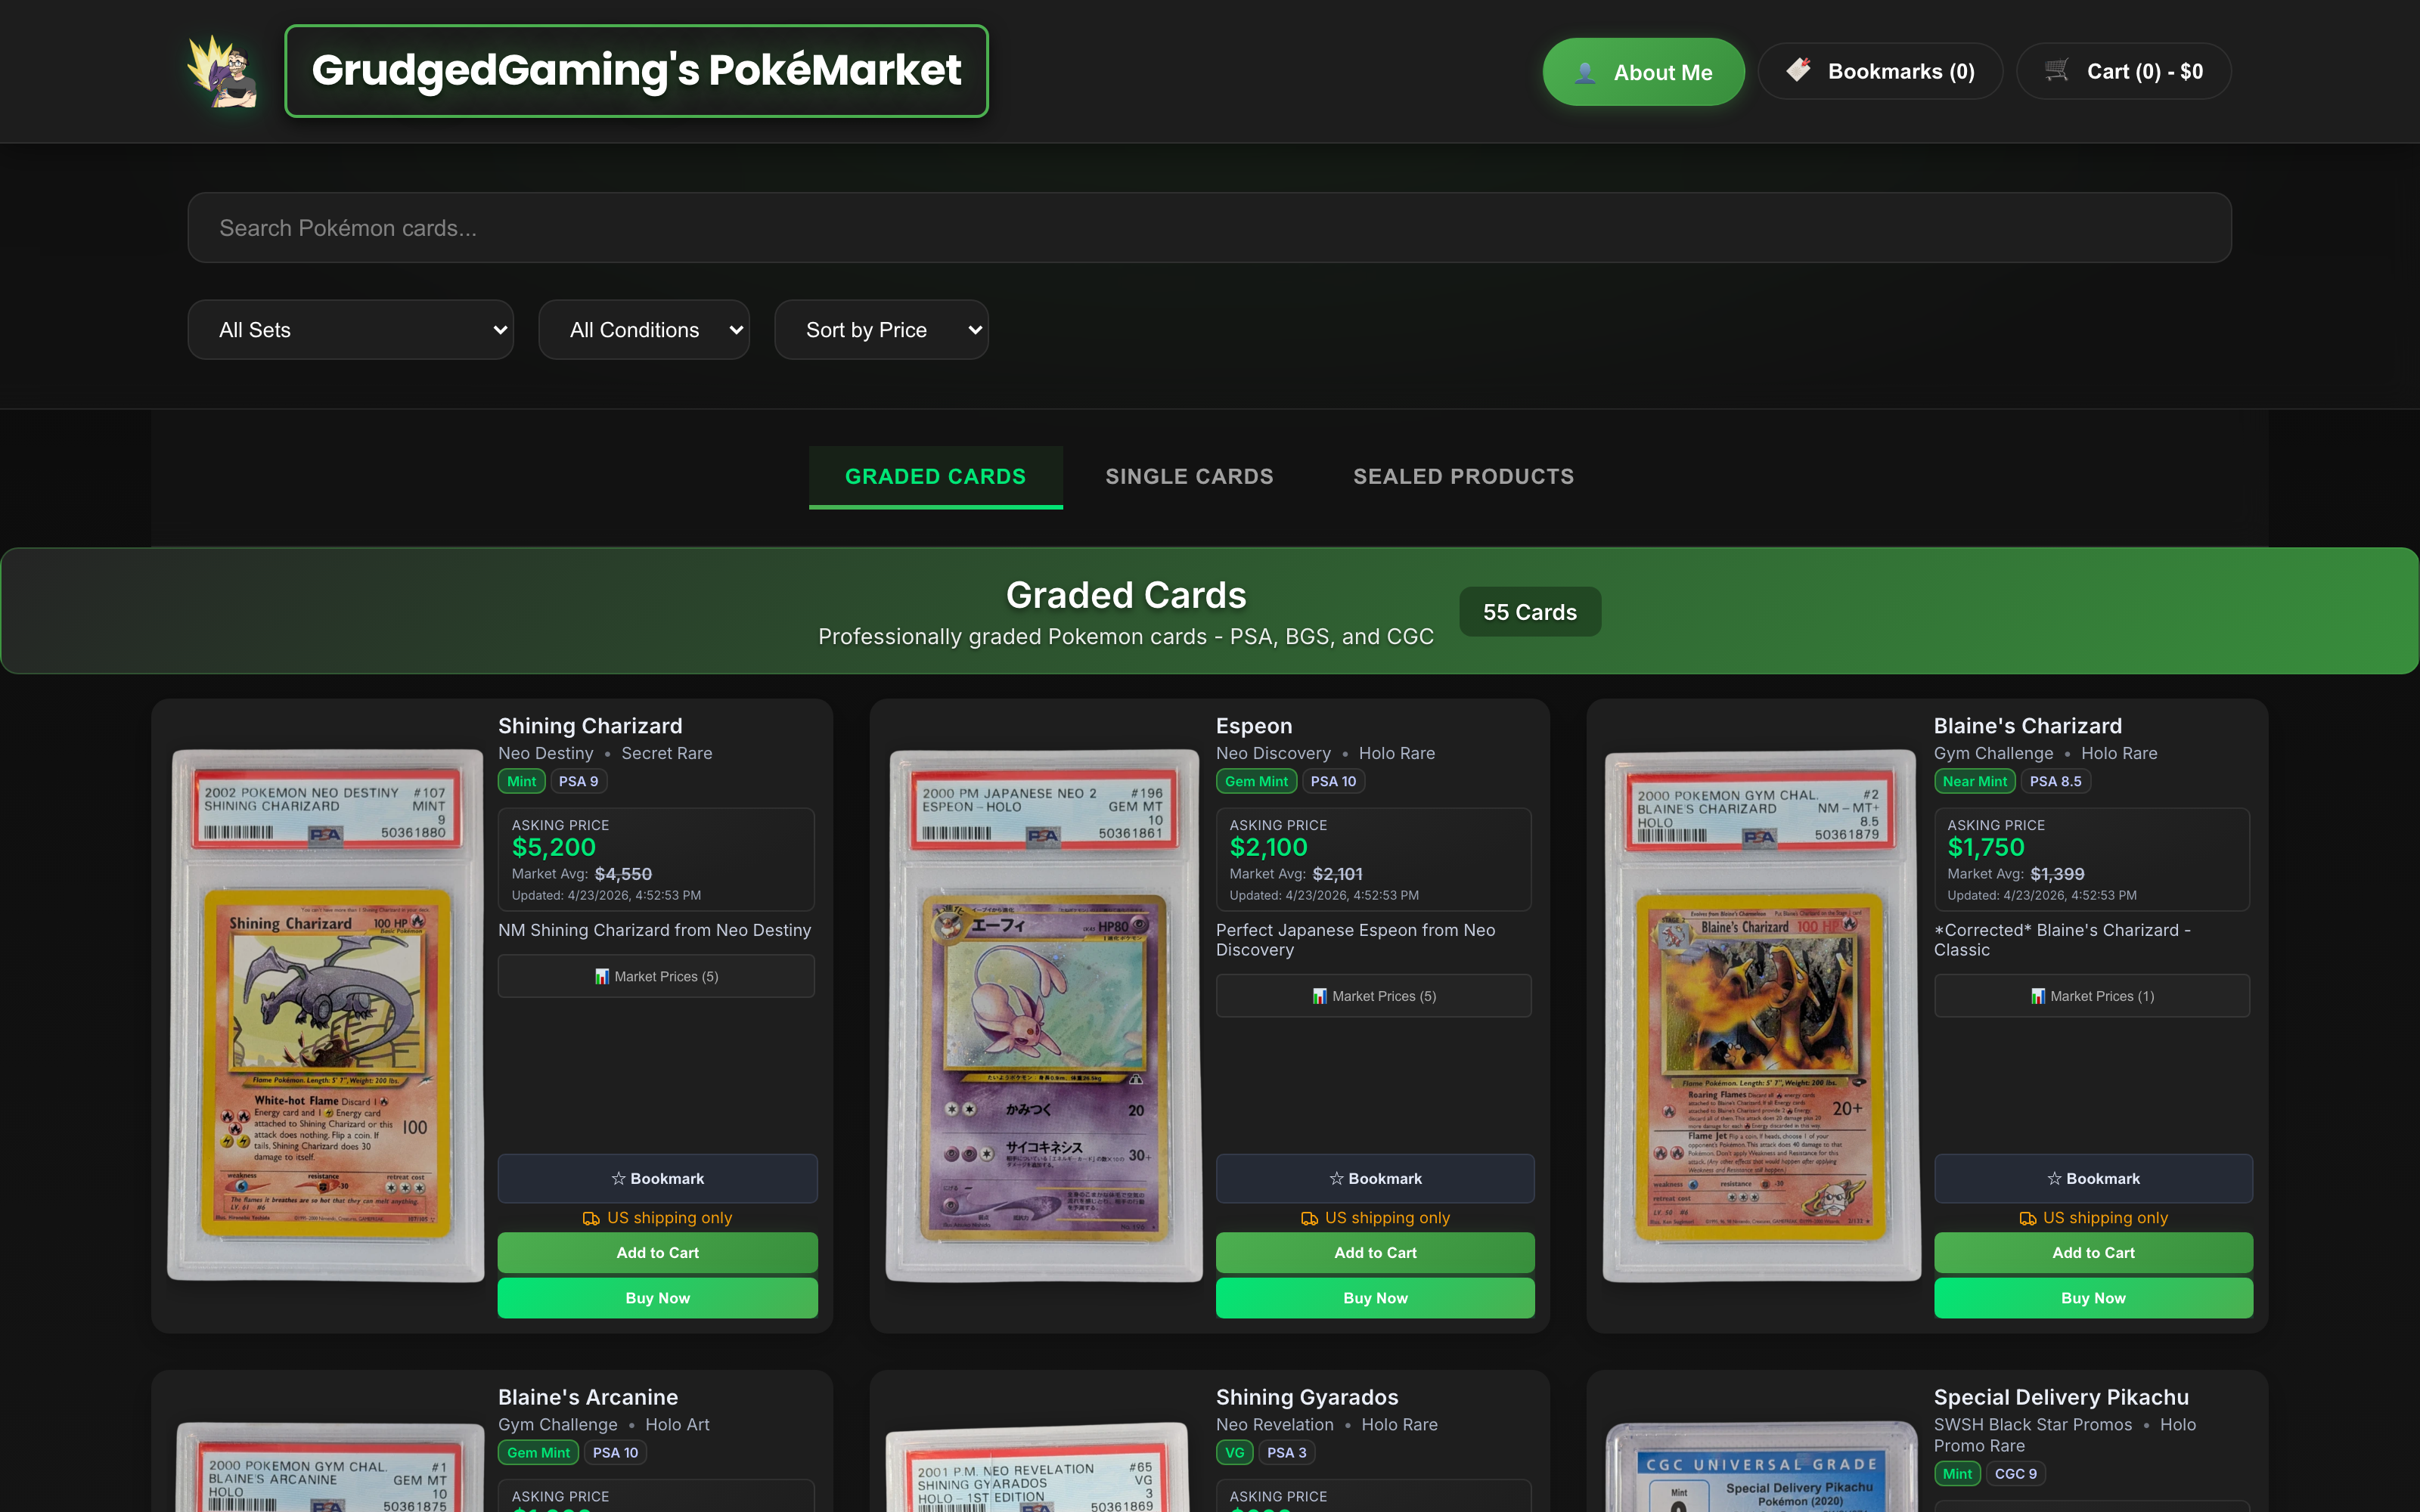Click the About Me person icon
The image size is (2420, 1512).
[x=1585, y=72]
